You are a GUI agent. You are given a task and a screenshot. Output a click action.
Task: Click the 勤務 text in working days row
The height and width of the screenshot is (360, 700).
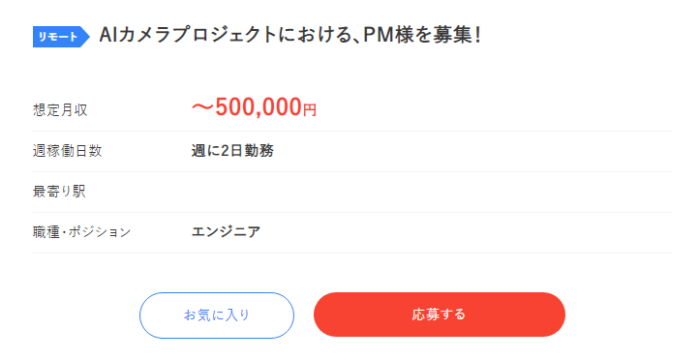click(259, 151)
